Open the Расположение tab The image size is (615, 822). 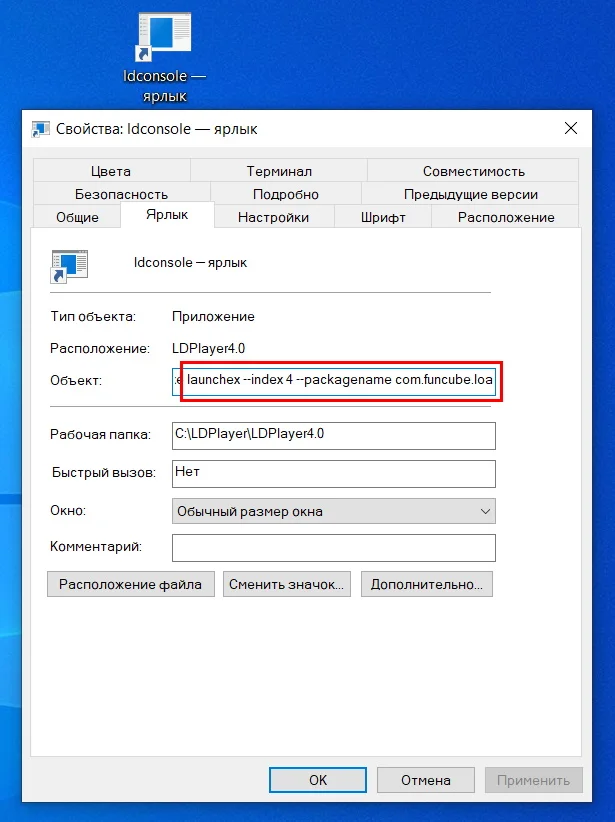point(506,217)
